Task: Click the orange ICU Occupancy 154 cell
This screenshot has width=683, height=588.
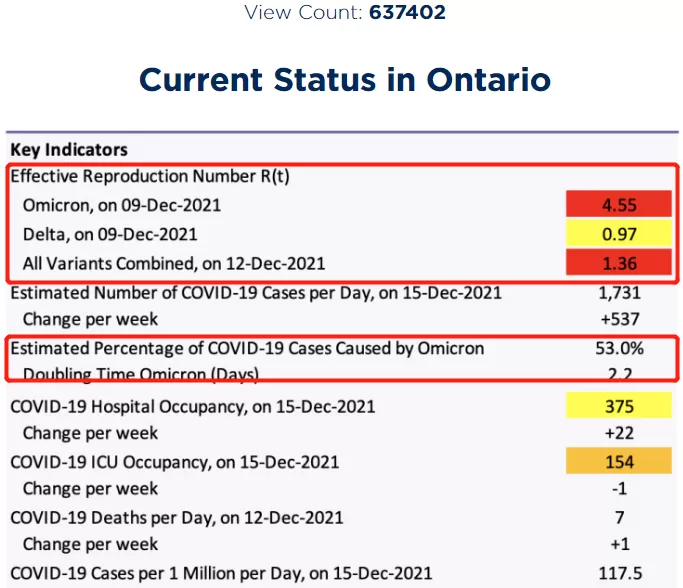Action: pyautogui.click(x=619, y=461)
